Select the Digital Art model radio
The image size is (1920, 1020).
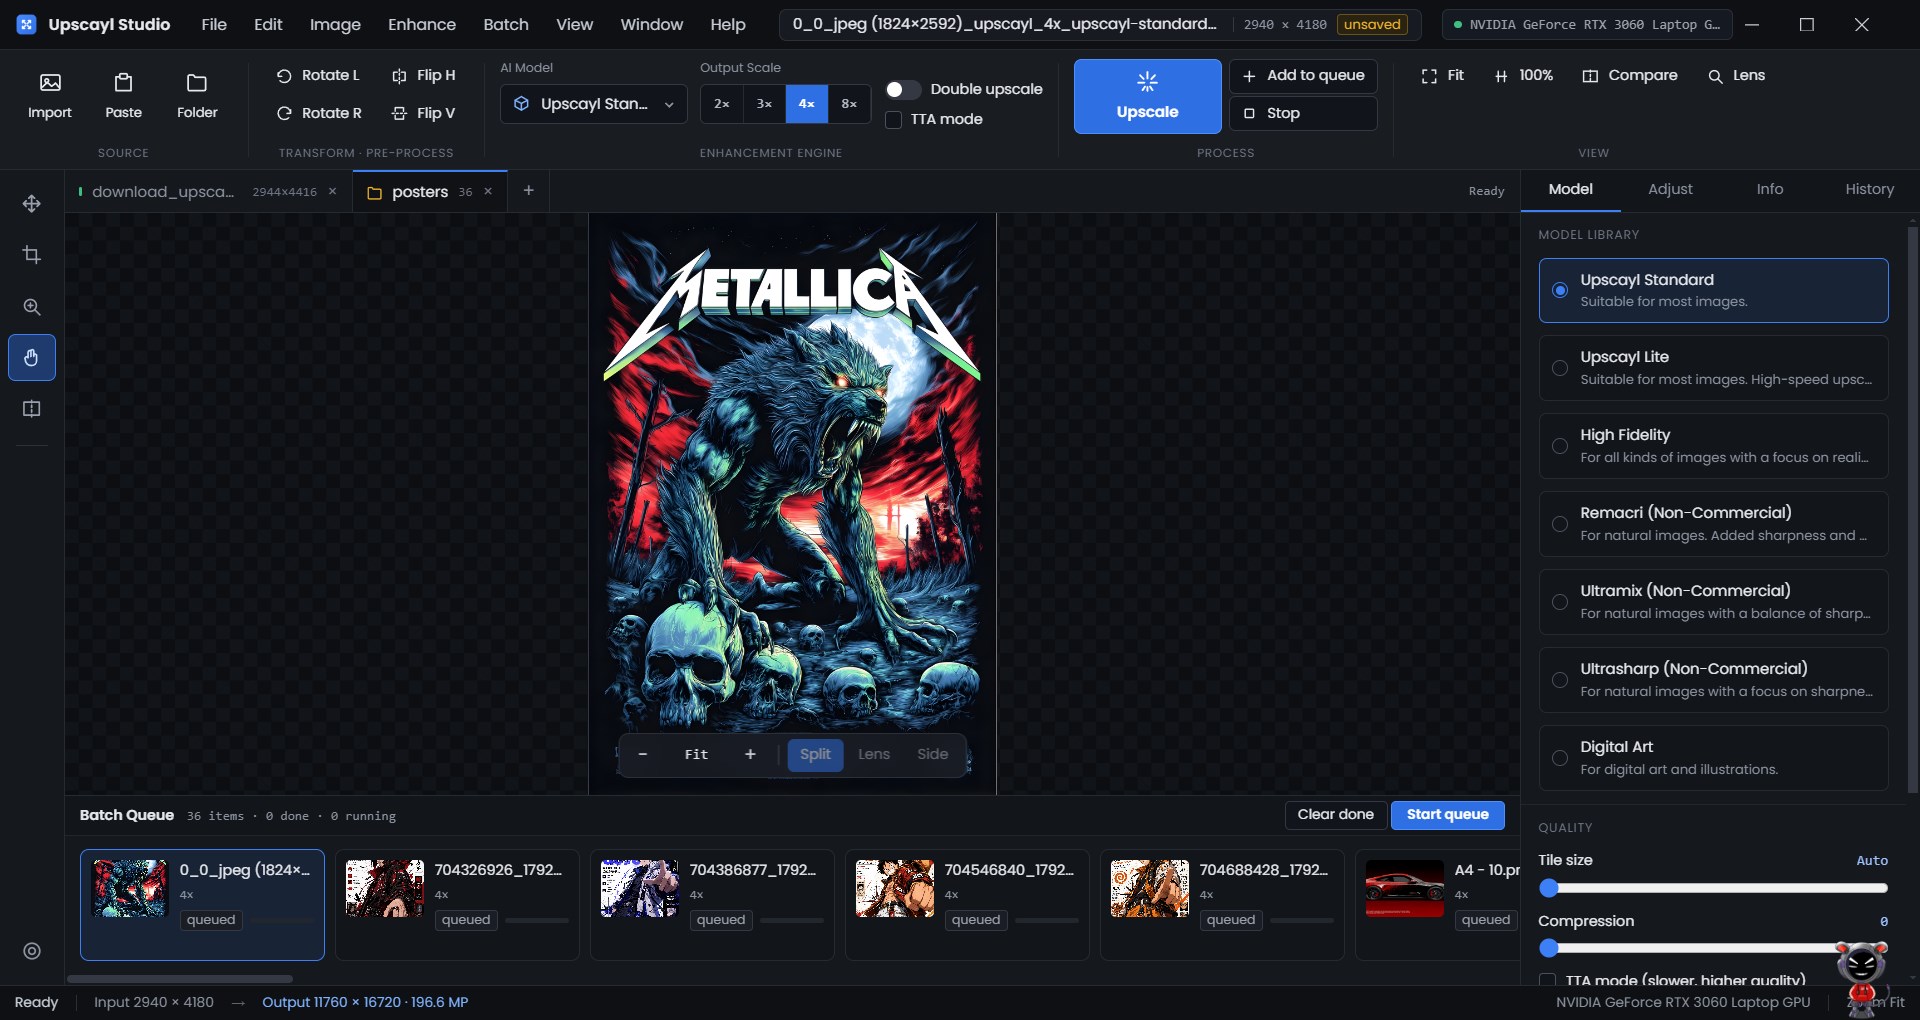tap(1560, 758)
